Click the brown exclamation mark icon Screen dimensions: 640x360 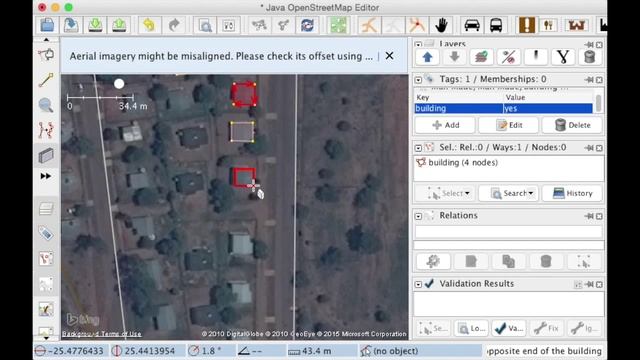pyautogui.click(x=527, y=25)
